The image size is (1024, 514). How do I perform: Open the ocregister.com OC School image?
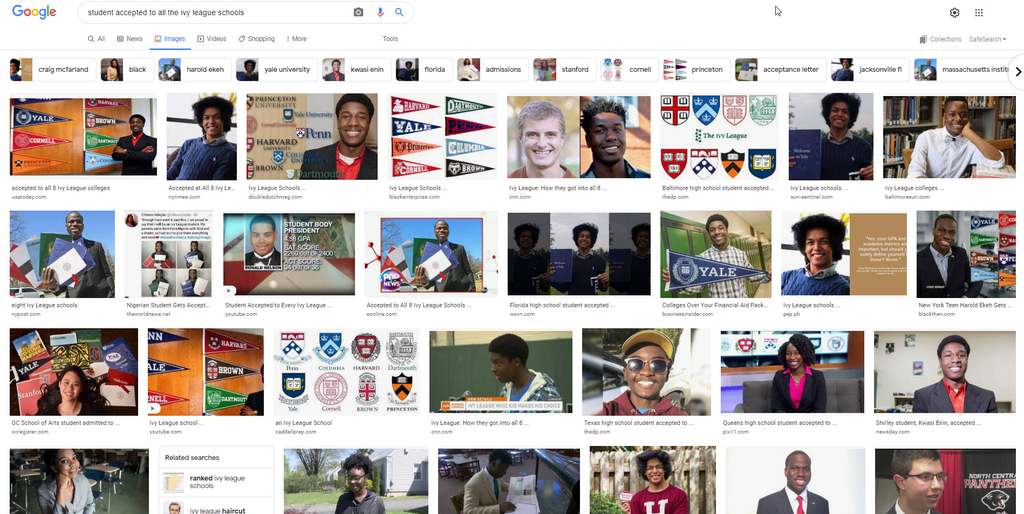(x=74, y=372)
